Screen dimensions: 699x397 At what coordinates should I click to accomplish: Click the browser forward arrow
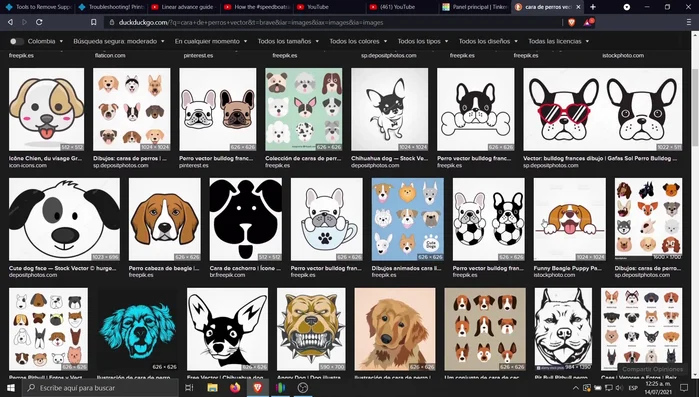click(25, 22)
